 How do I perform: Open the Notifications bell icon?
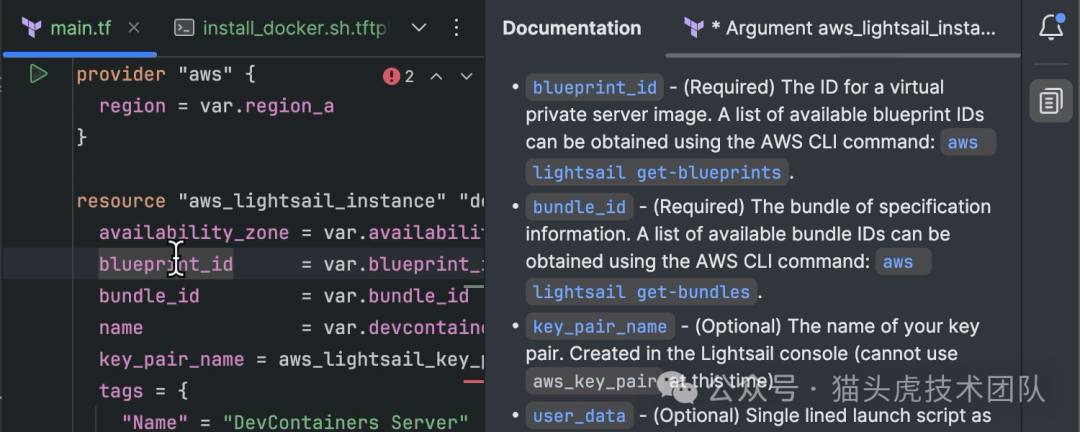coord(1051,27)
